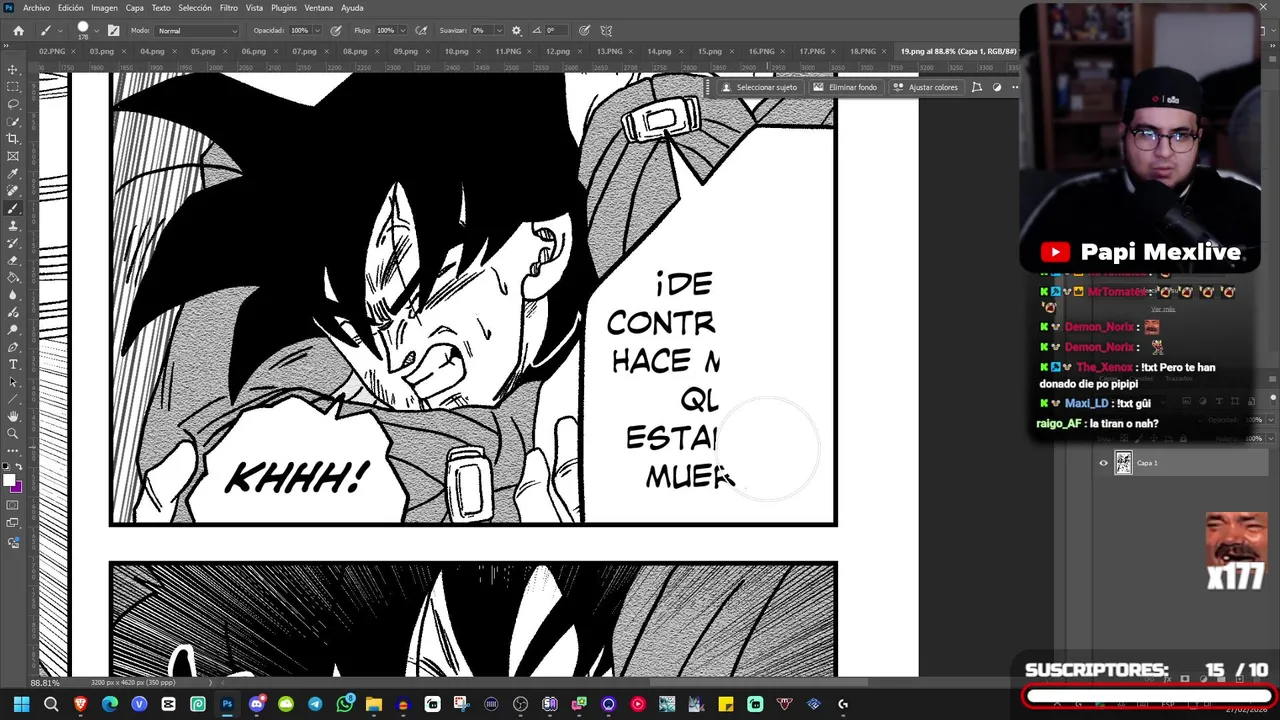Select the Brush tool in toolbar
Viewport: 1280px width, 720px height.
13,209
